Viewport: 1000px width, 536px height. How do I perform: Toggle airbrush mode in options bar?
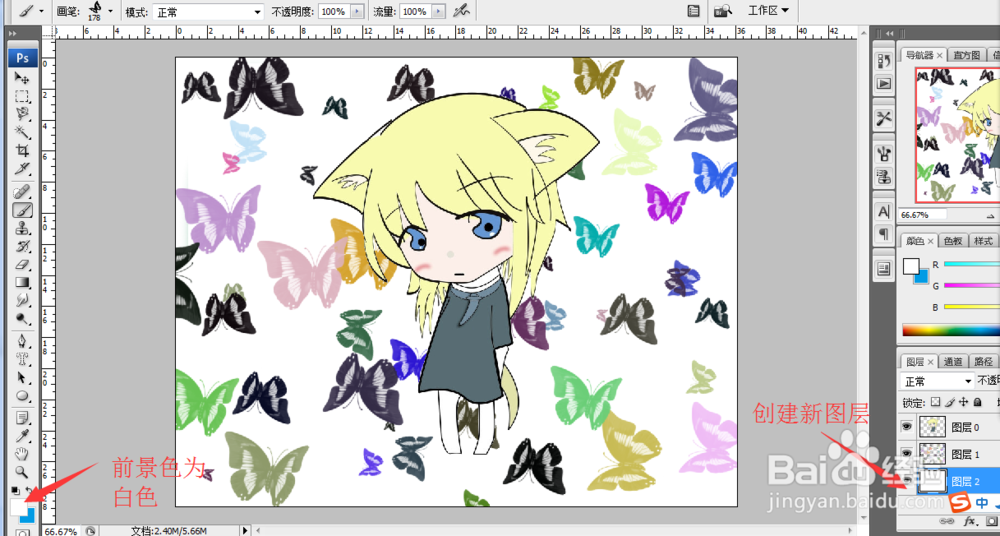pyautogui.click(x=460, y=11)
